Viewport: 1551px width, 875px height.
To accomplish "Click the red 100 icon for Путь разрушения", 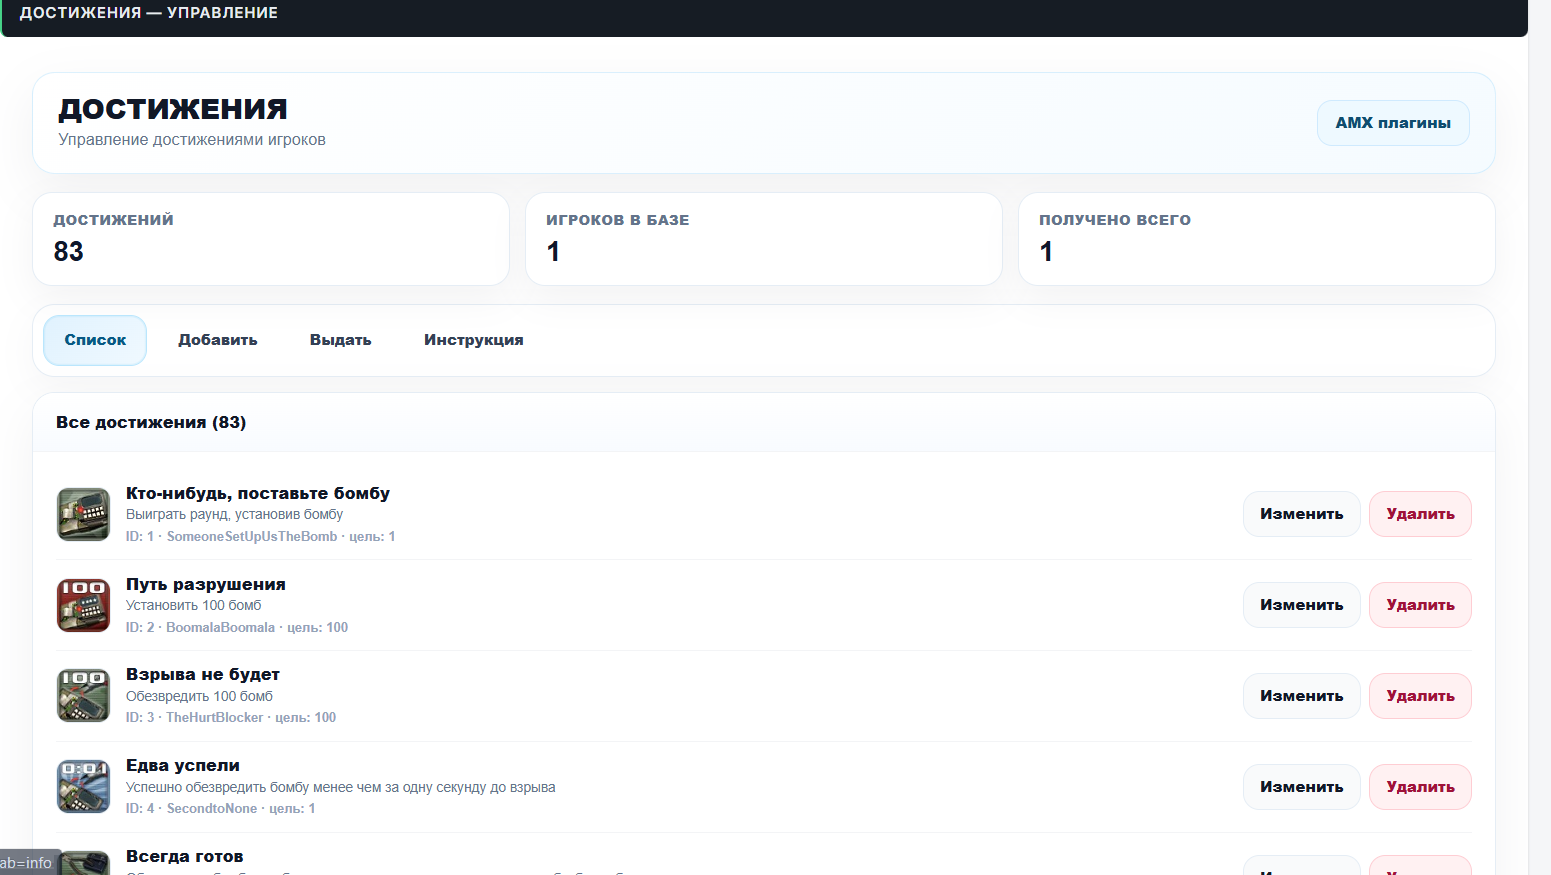I will pos(83,605).
